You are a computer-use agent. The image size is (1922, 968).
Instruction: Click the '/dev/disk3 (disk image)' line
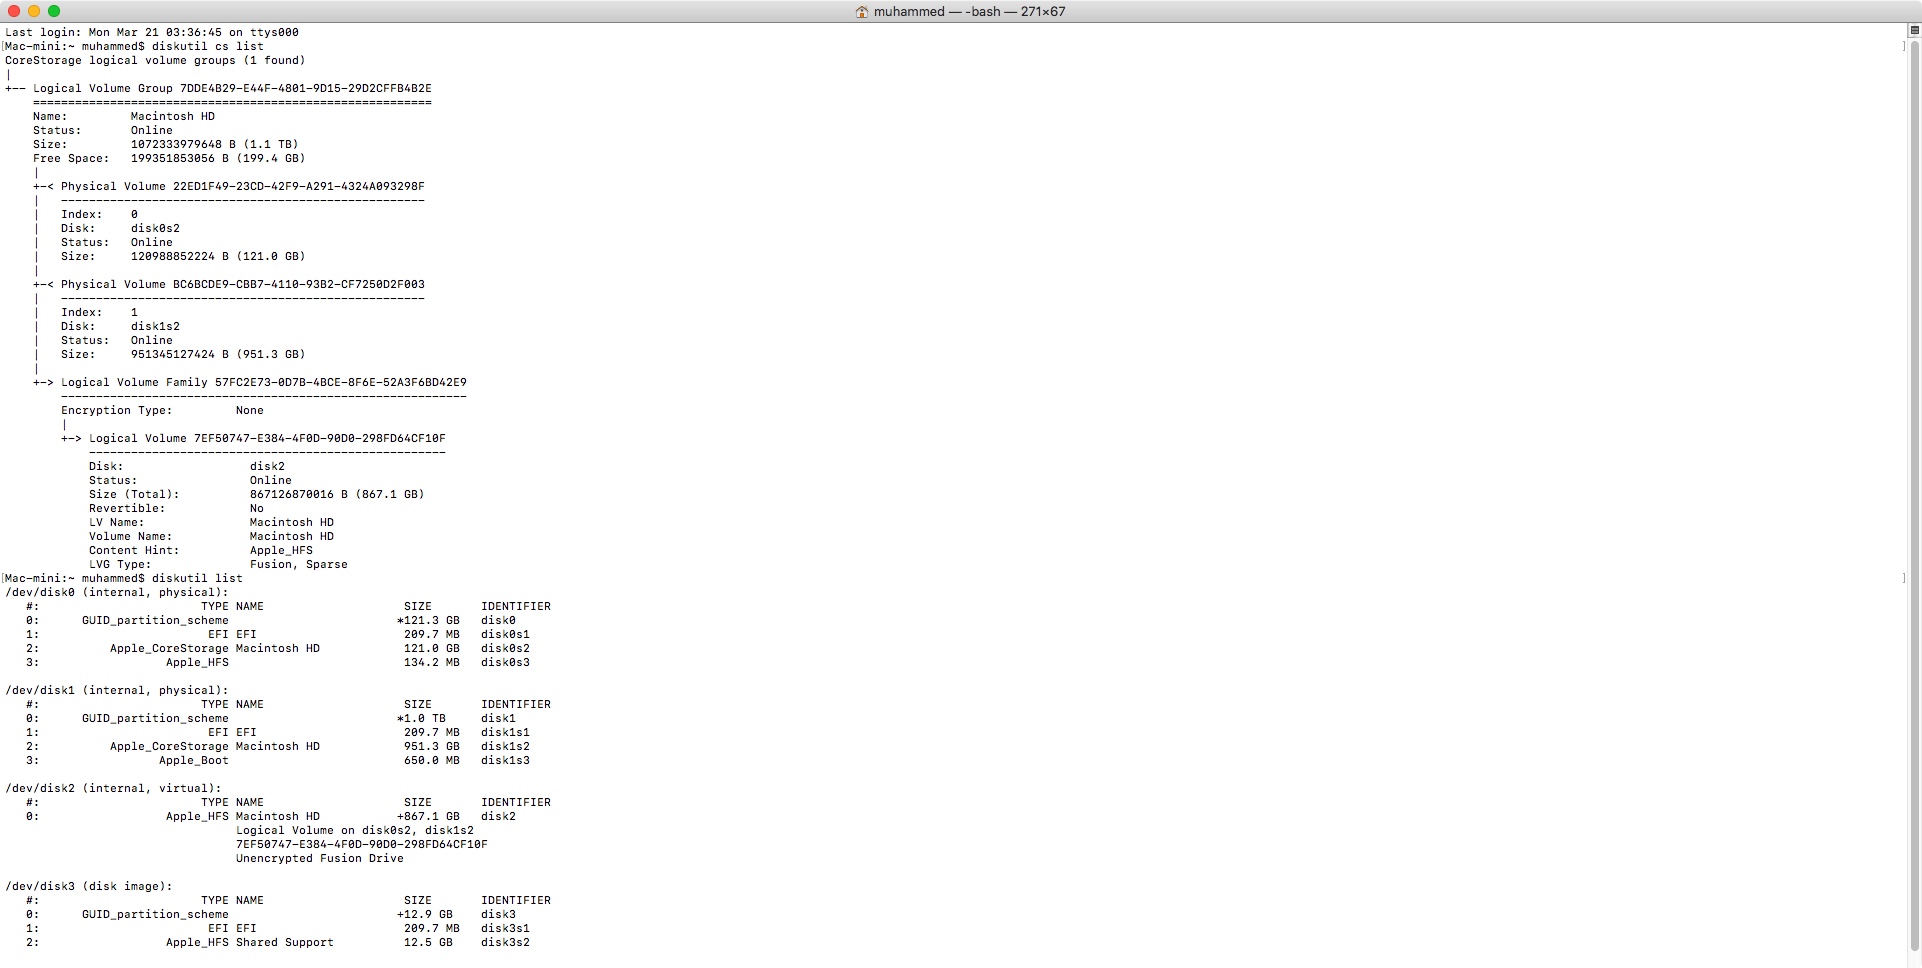(89, 886)
